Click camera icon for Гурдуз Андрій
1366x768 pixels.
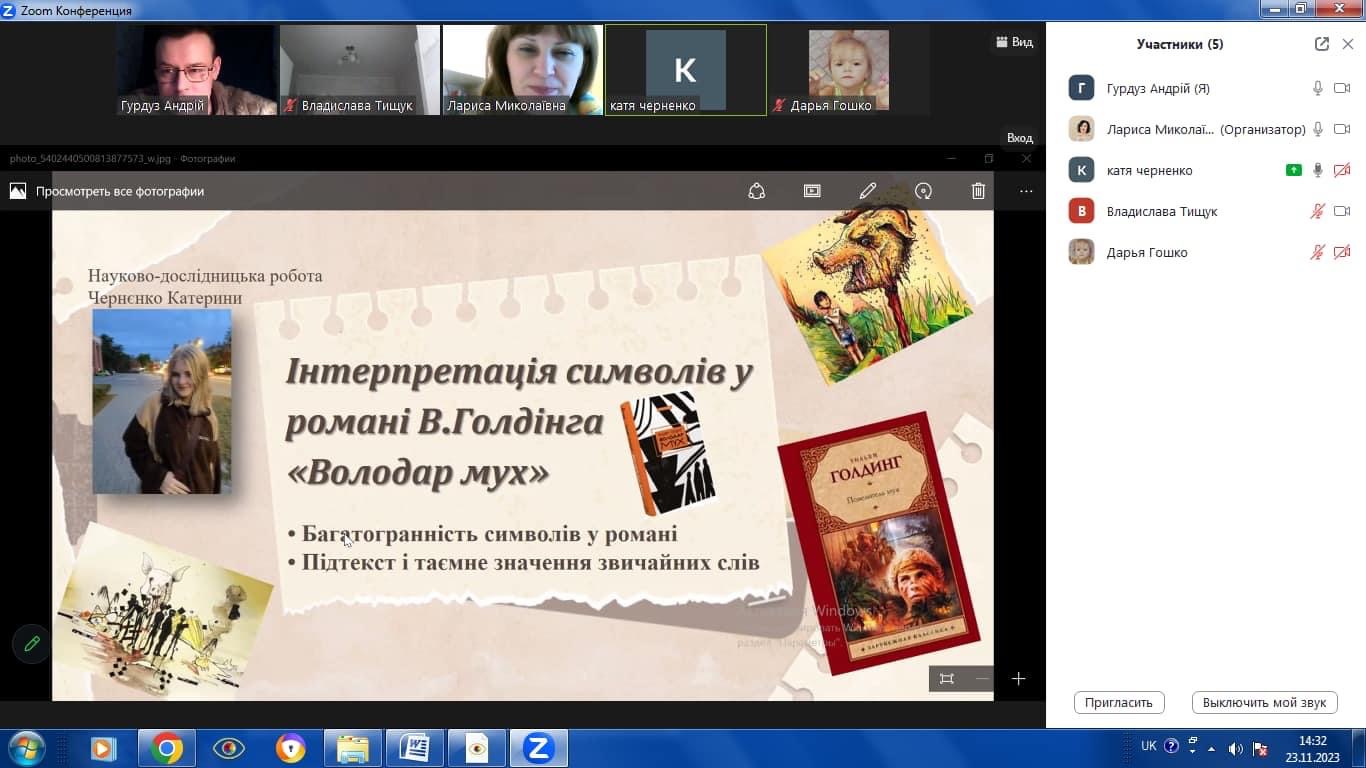click(x=1342, y=88)
